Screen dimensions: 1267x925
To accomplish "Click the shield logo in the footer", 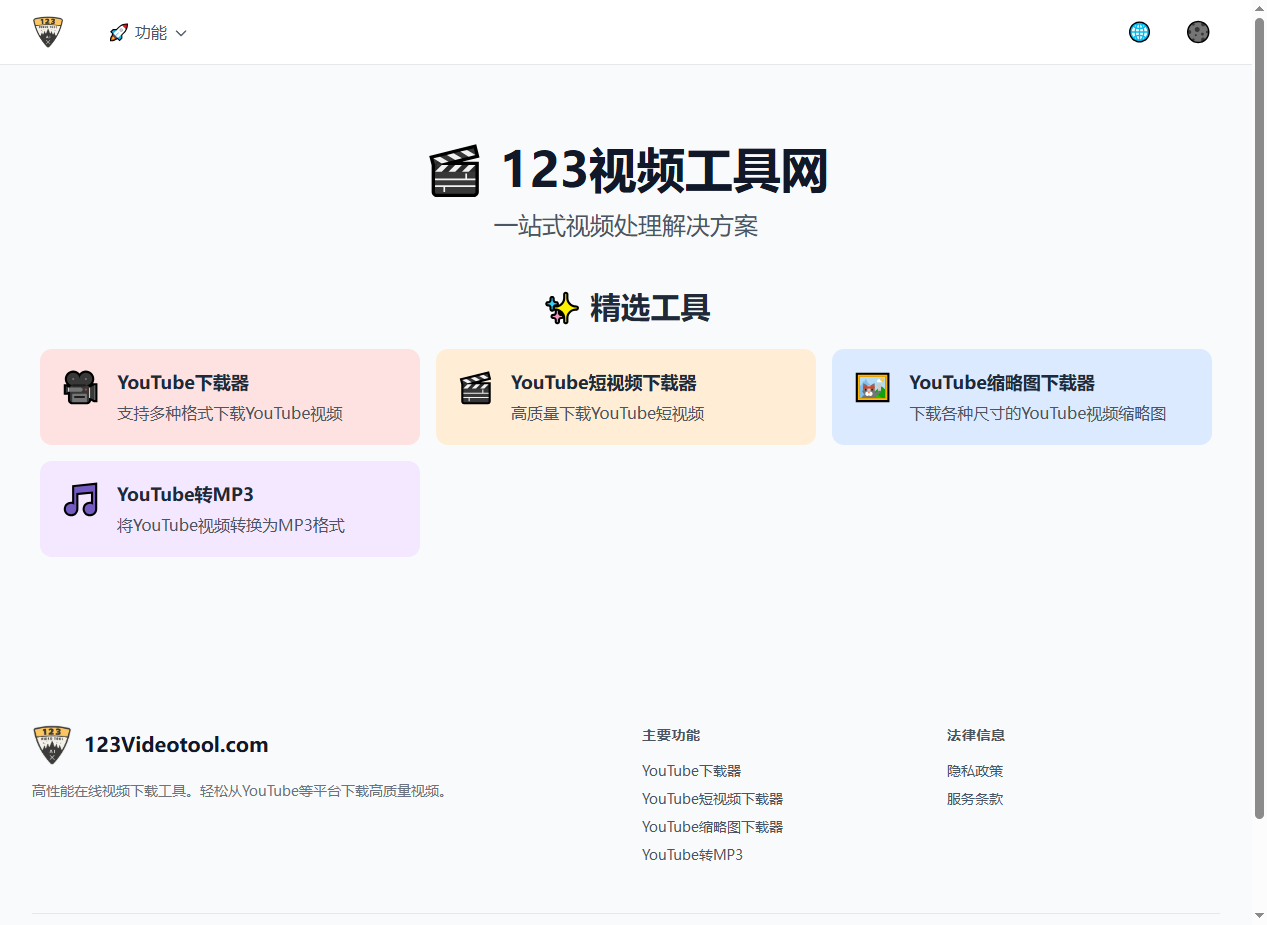I will coord(50,743).
